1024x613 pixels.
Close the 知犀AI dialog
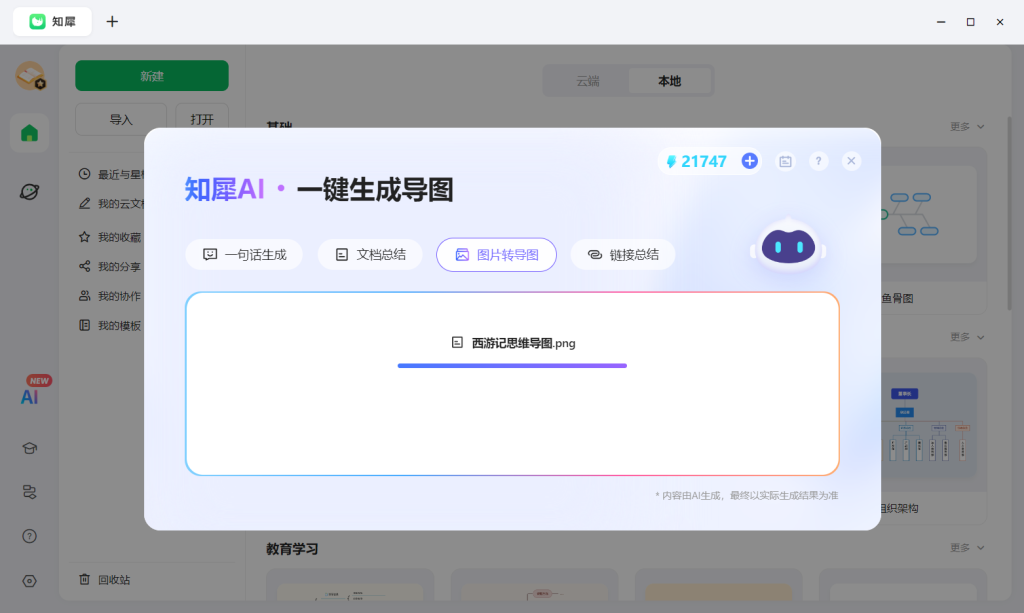tap(851, 161)
